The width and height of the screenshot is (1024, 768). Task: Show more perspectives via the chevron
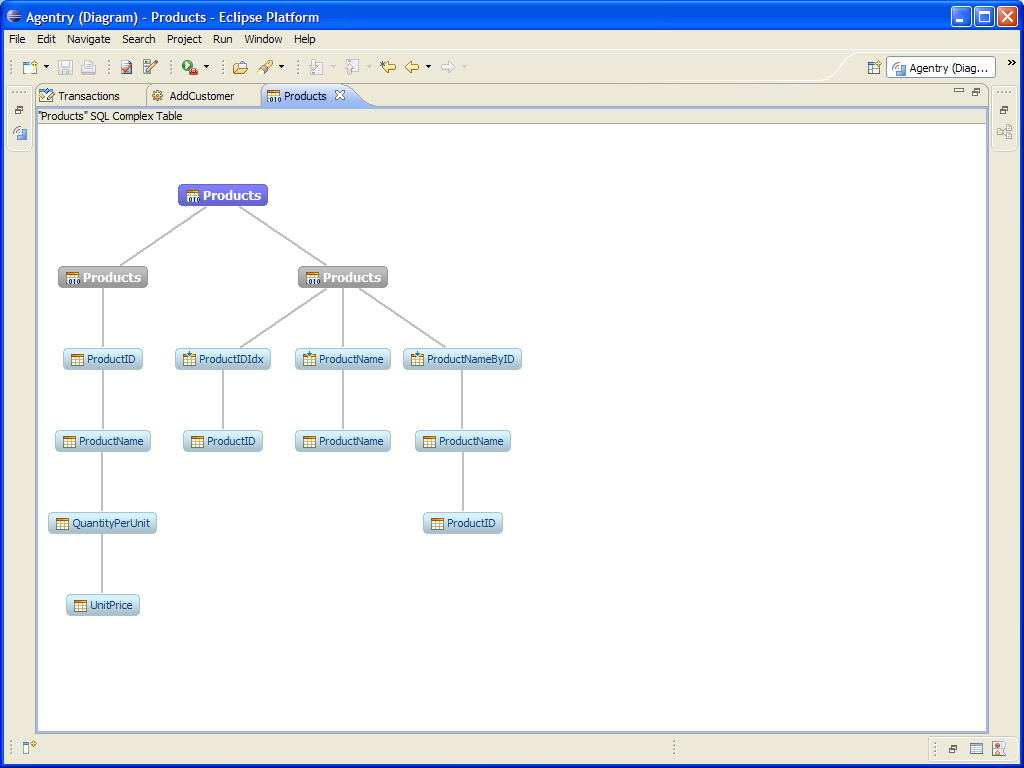[1012, 63]
